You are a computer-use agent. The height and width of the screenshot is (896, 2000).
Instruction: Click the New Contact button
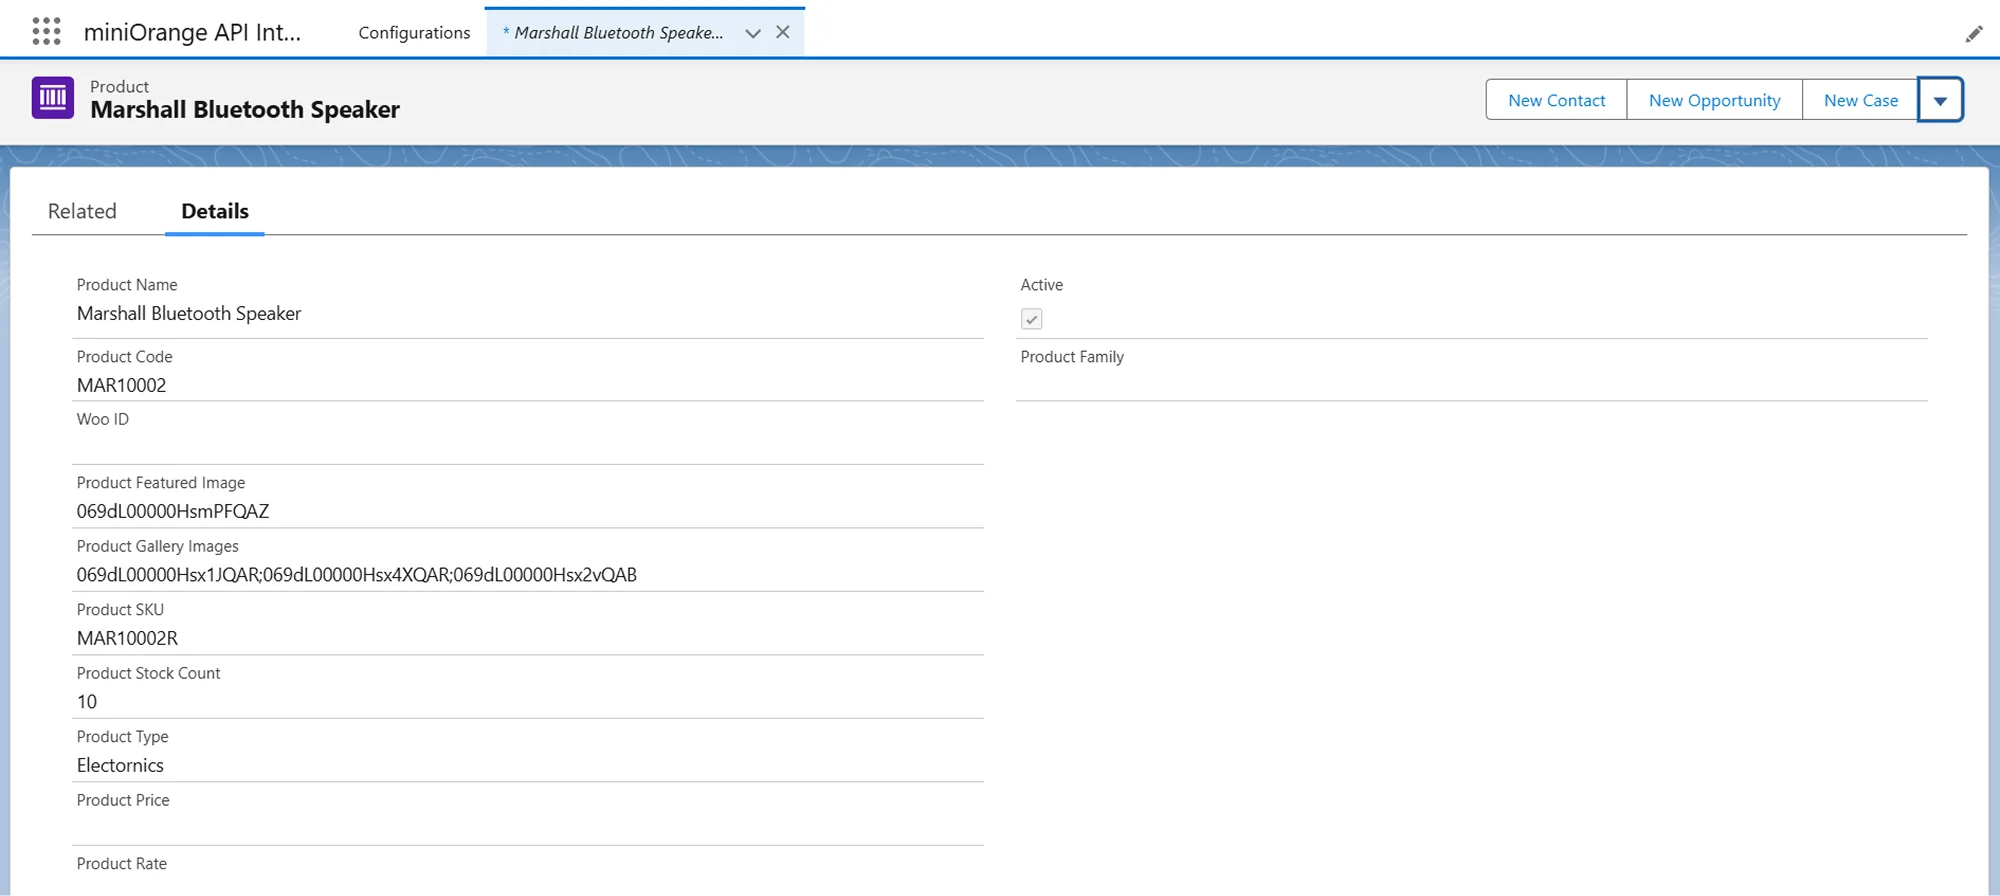[x=1556, y=100]
